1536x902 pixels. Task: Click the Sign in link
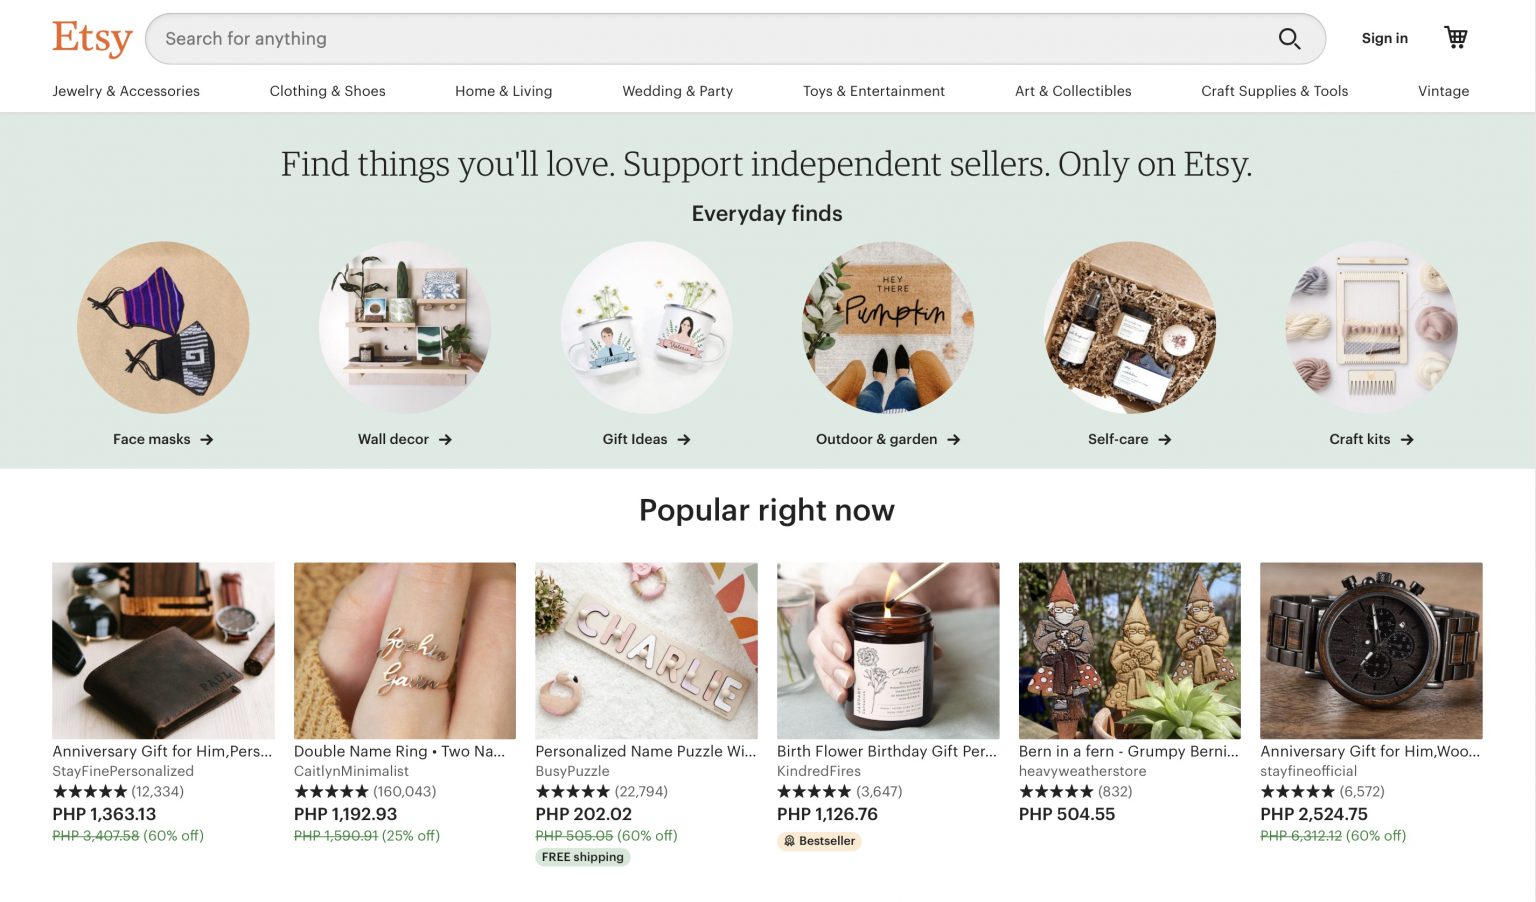(x=1384, y=38)
